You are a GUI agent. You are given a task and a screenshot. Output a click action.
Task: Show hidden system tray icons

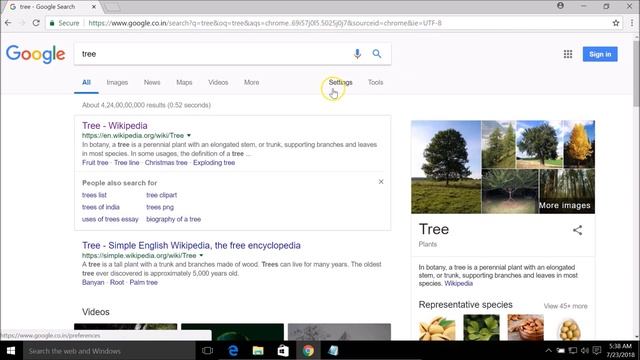coord(549,351)
